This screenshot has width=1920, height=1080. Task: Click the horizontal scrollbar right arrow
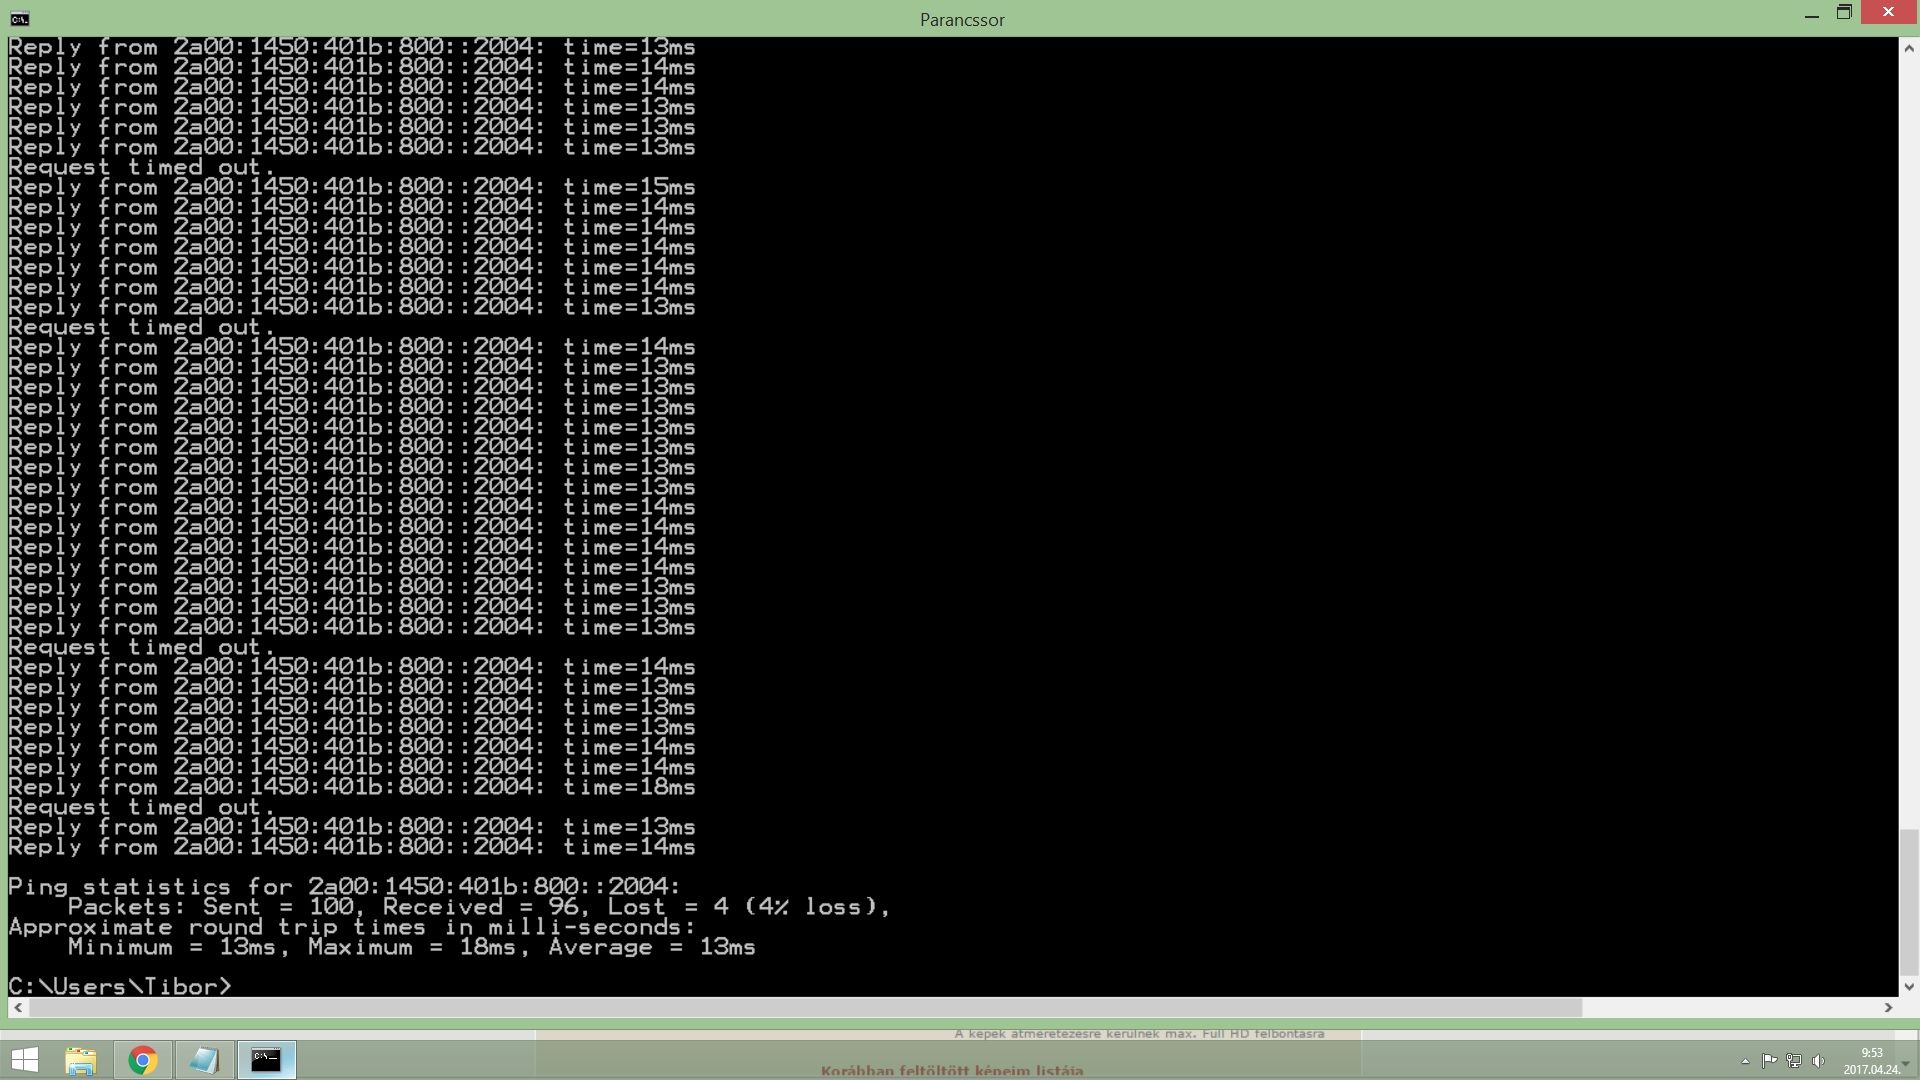point(1888,1008)
